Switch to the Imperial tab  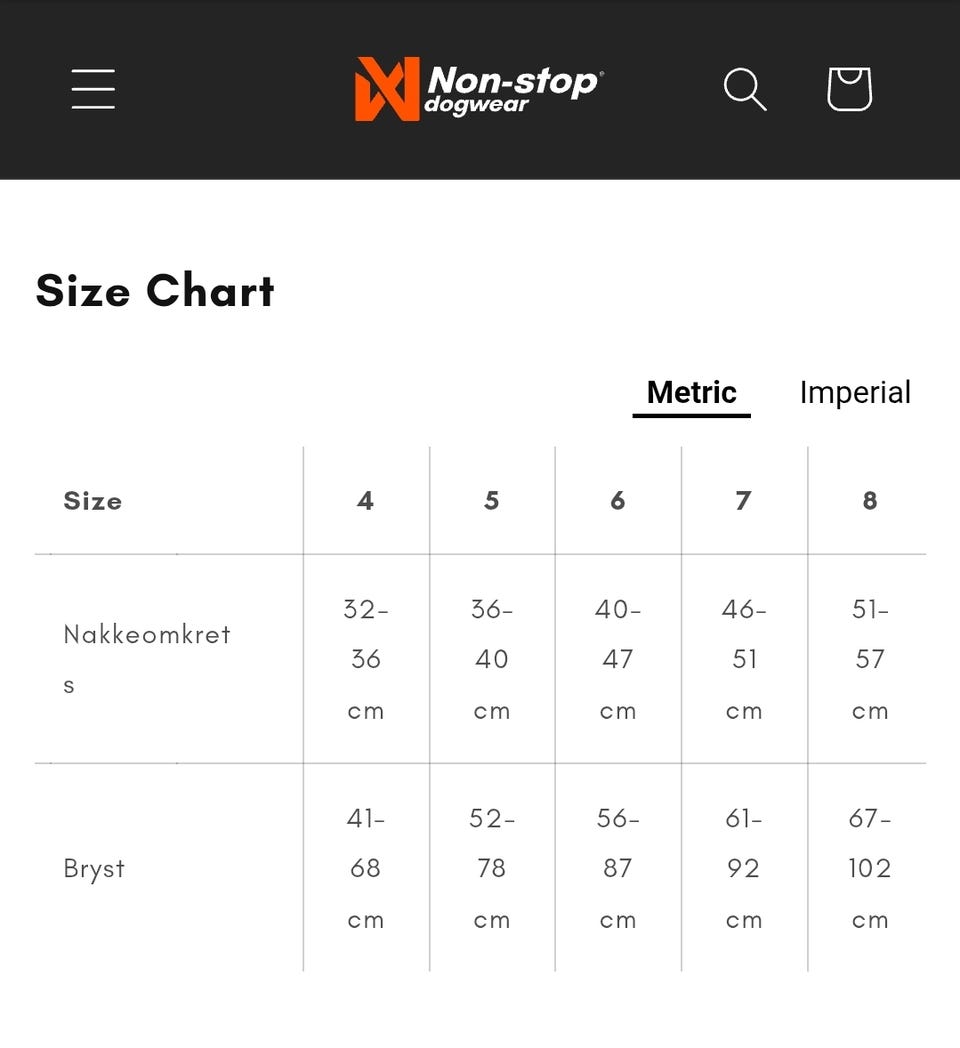(x=855, y=393)
